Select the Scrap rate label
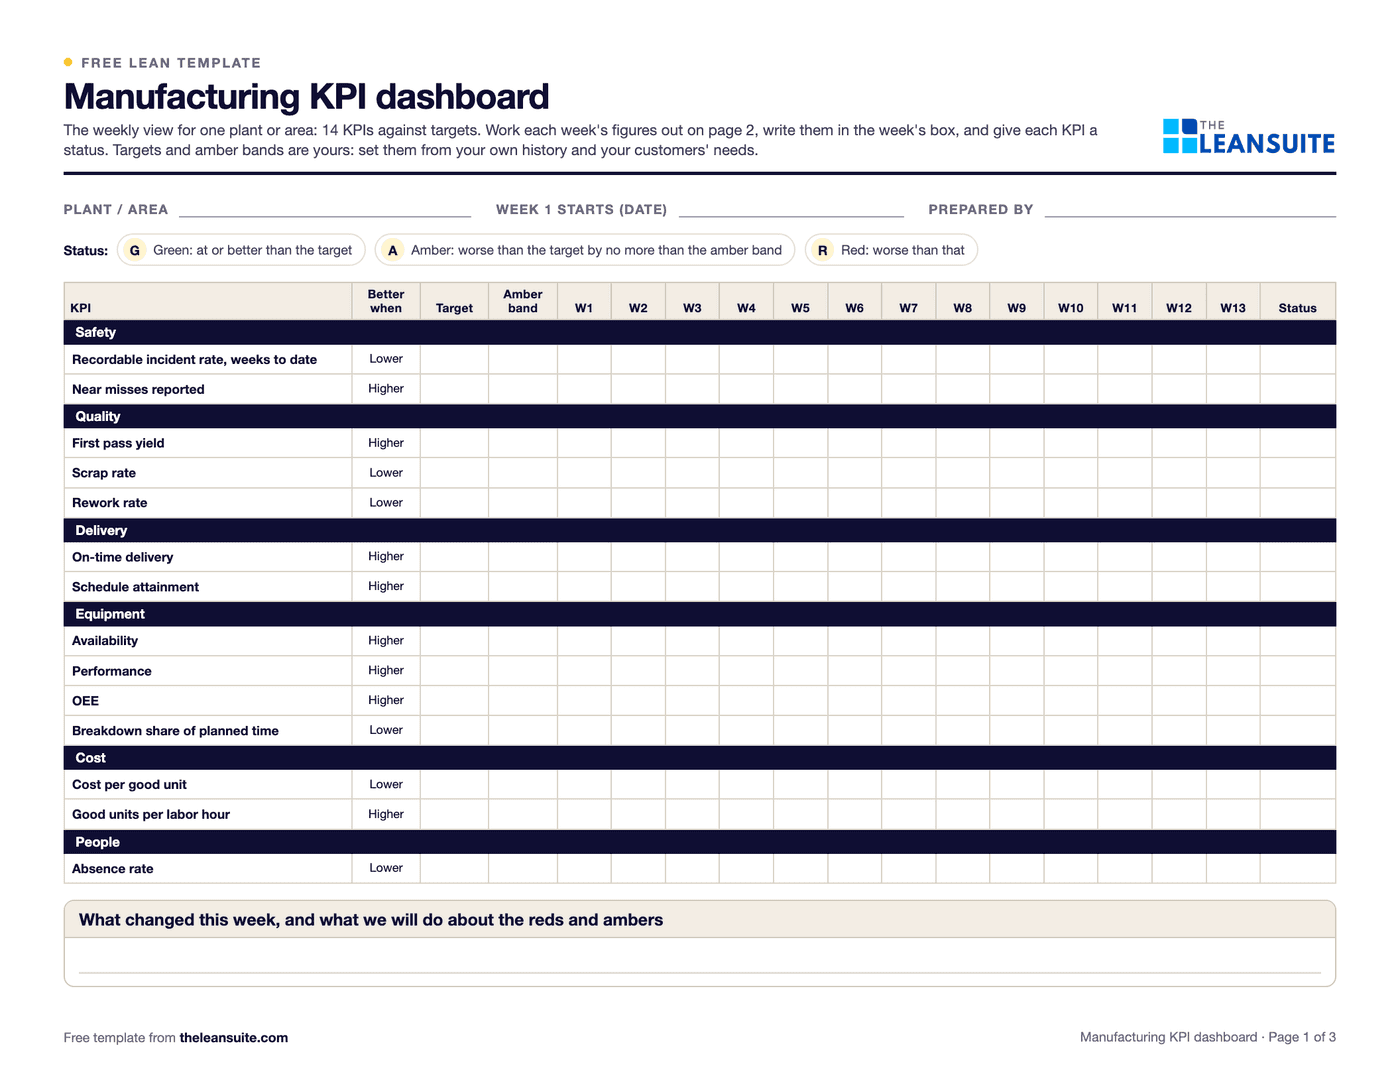The height and width of the screenshot is (1082, 1400). pyautogui.click(x=104, y=473)
